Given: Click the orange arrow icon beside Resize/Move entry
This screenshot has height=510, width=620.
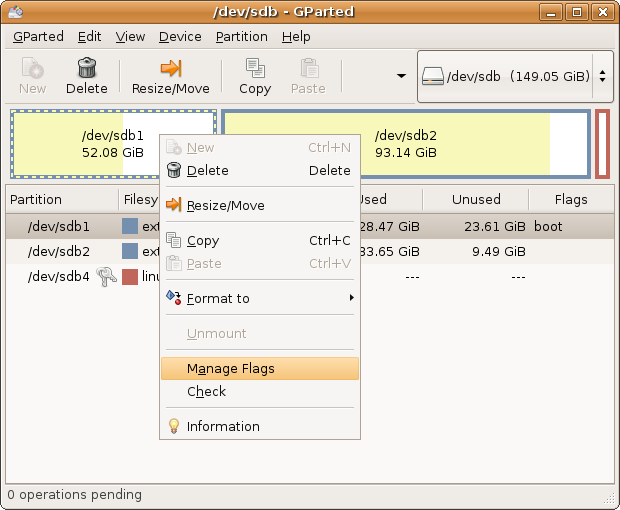Looking at the screenshot, I should coord(174,205).
